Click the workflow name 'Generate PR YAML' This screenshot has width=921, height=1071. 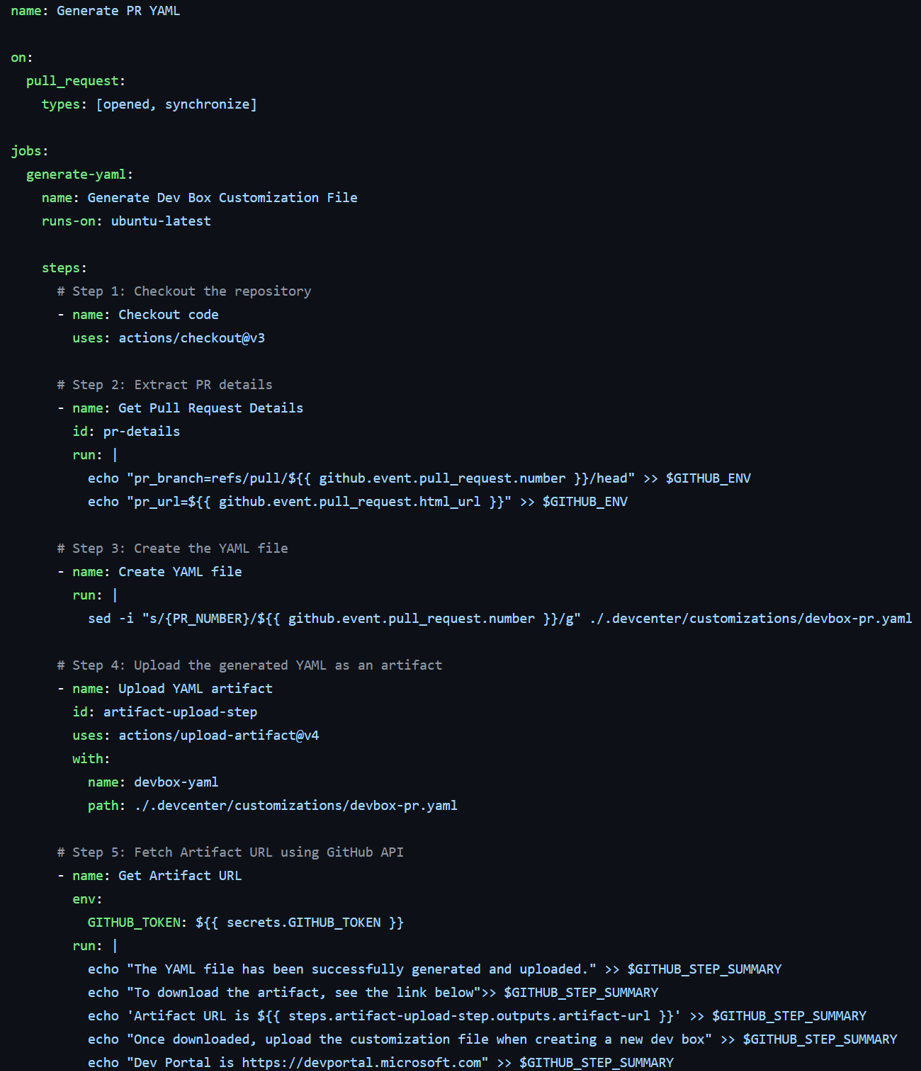tap(118, 11)
